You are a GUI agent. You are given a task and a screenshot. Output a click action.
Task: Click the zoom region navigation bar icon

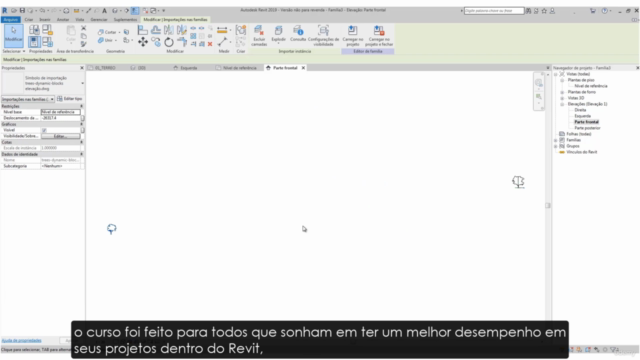(x=539, y=97)
